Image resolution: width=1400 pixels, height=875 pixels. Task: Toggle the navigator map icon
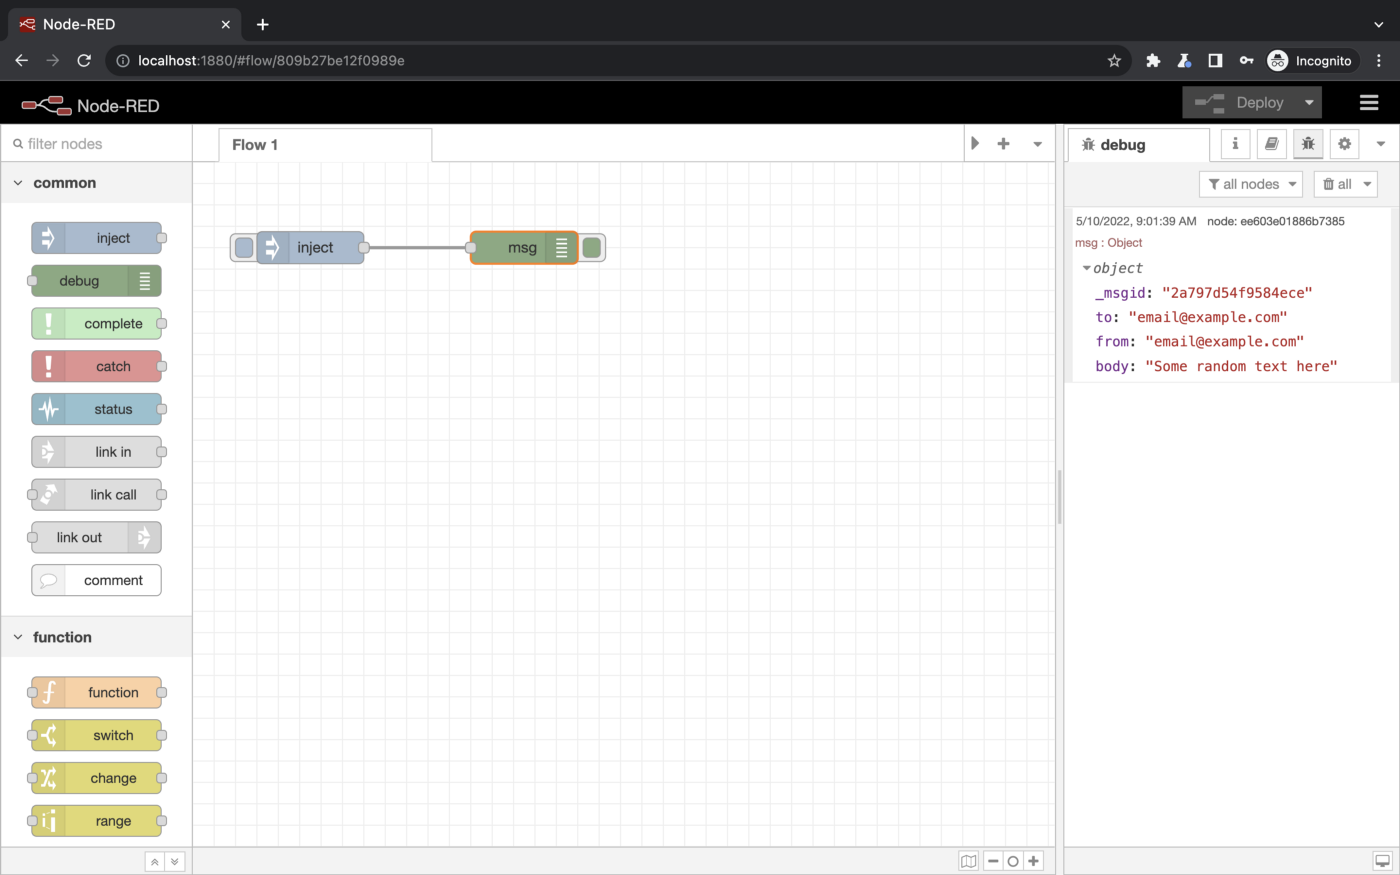pos(968,861)
